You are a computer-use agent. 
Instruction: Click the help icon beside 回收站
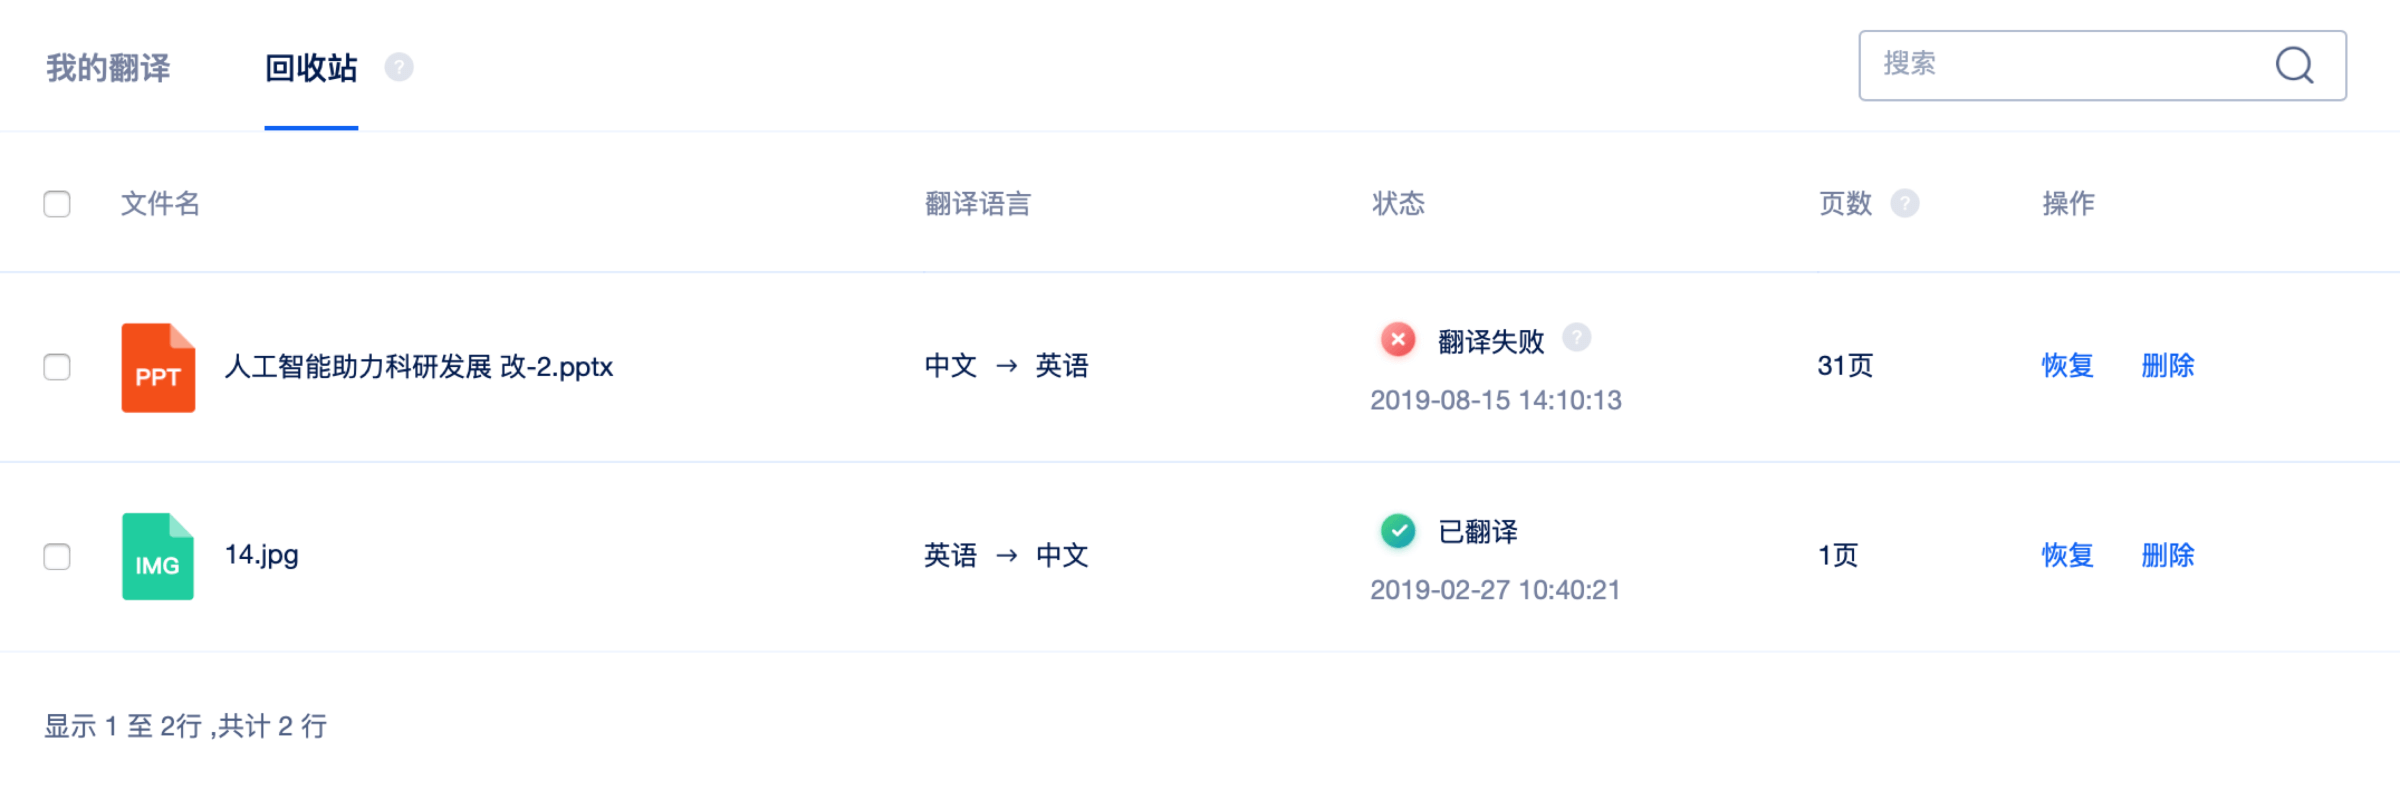399,67
